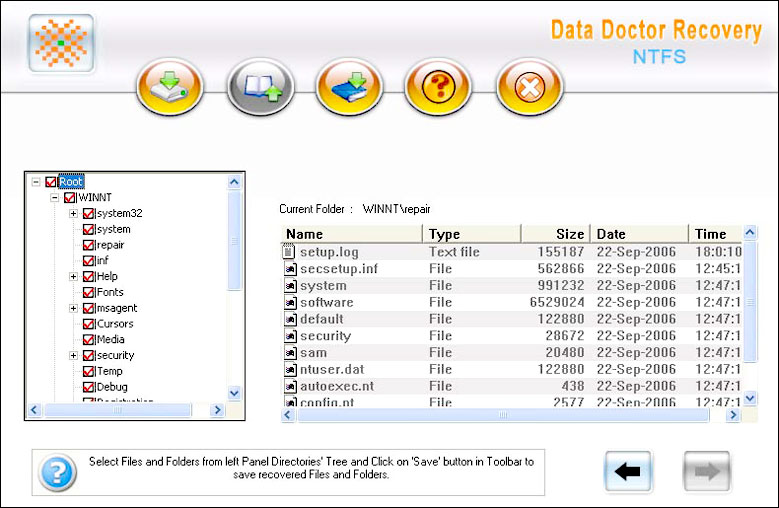Click the blue book save log button
Viewport: 779px width, 508px height.
click(x=349, y=86)
